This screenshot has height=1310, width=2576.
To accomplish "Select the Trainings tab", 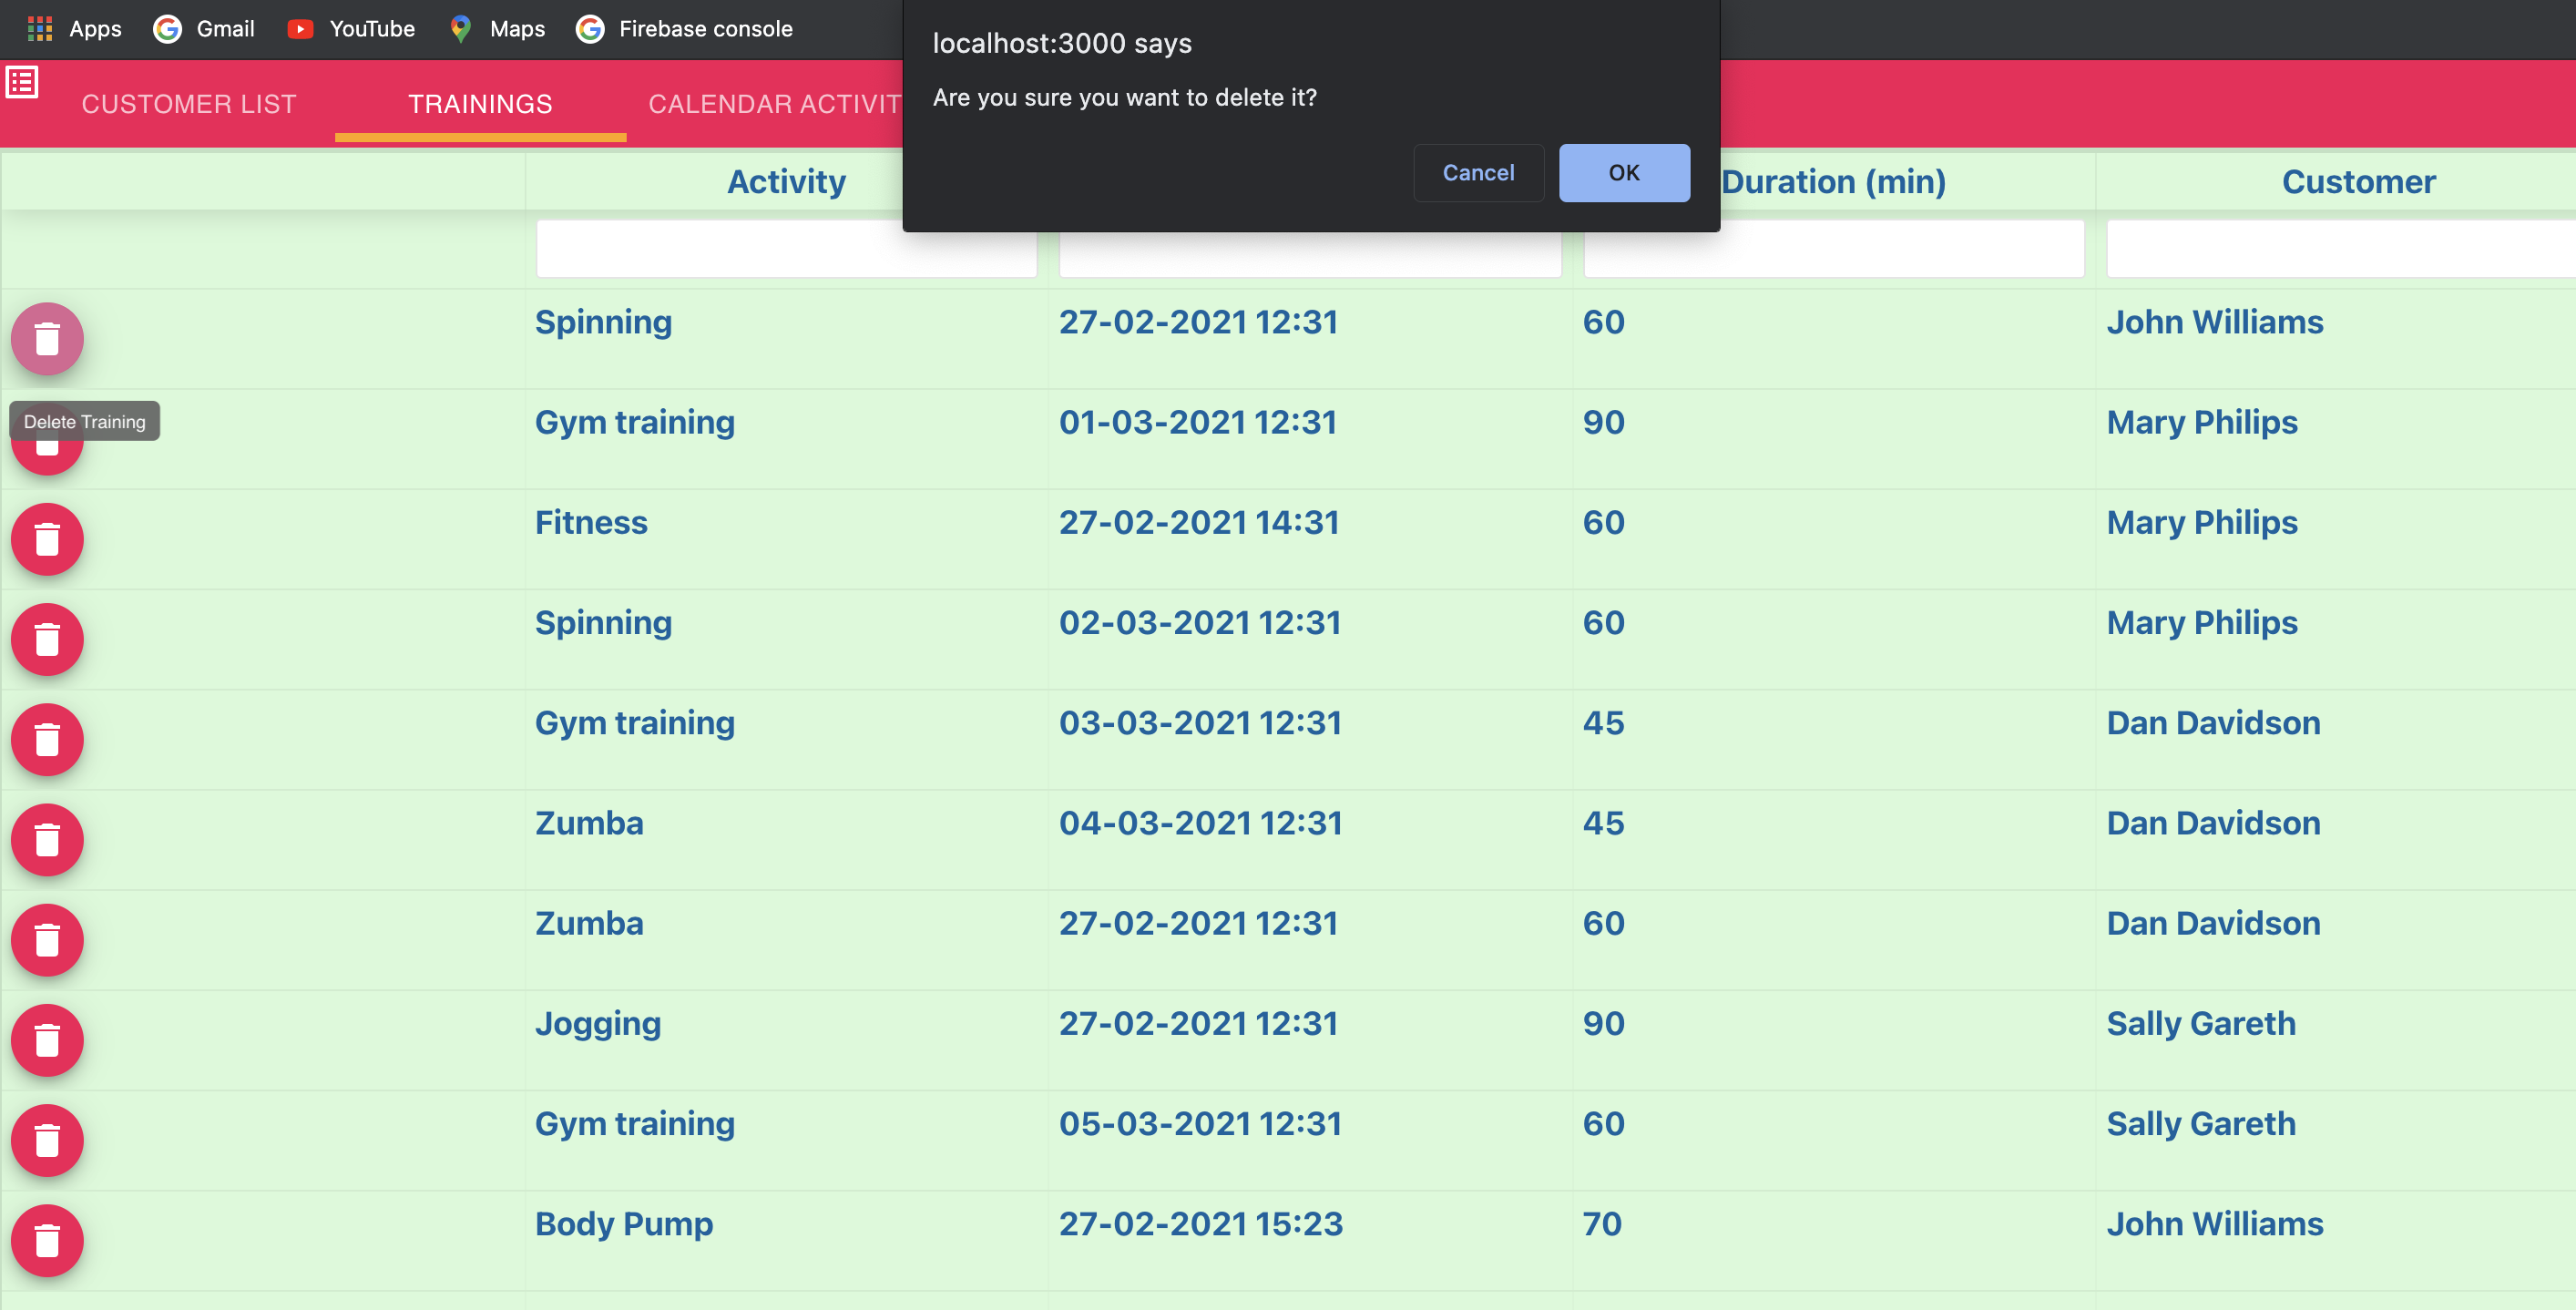I will (x=480, y=104).
